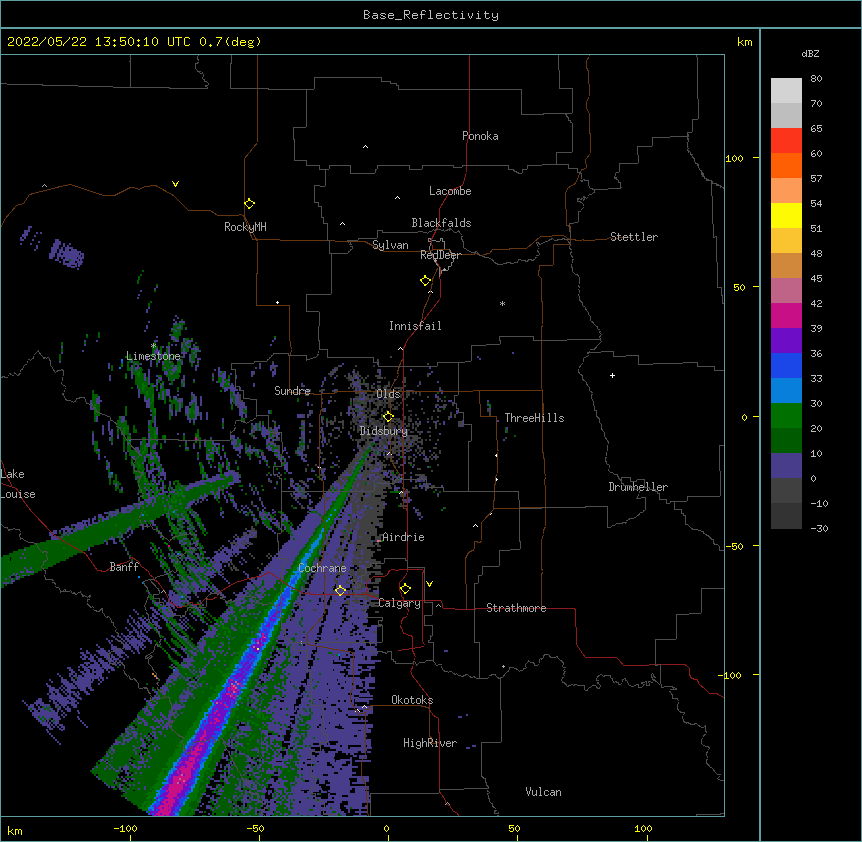Click the Blackfalds label
Image resolution: width=862 pixels, height=842 pixels.
(x=441, y=223)
